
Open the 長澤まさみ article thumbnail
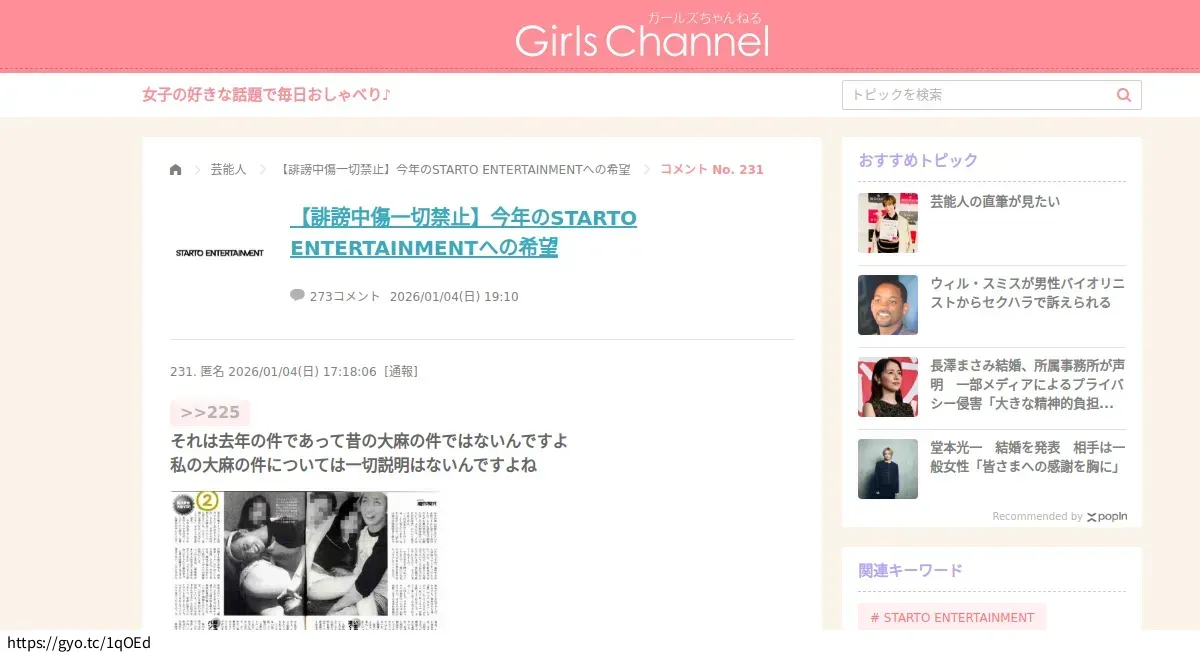click(x=888, y=387)
